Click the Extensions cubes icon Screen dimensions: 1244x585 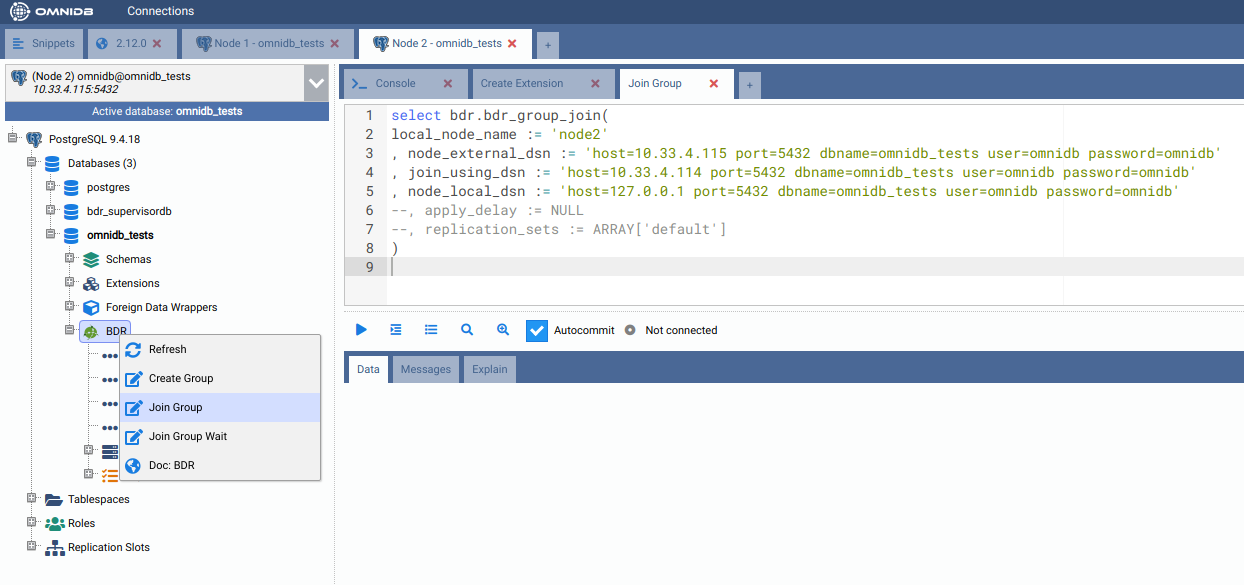pos(90,283)
